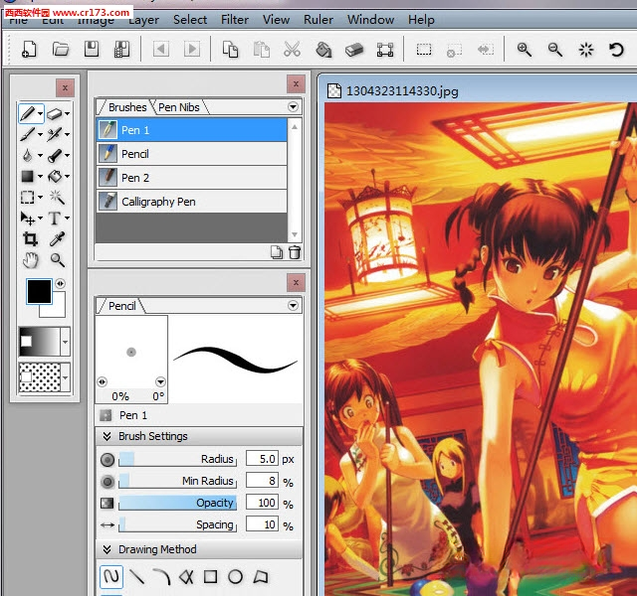Viewport: 637px width, 596px height.
Task: Choose the Pen 2 brush
Action: 192,178
